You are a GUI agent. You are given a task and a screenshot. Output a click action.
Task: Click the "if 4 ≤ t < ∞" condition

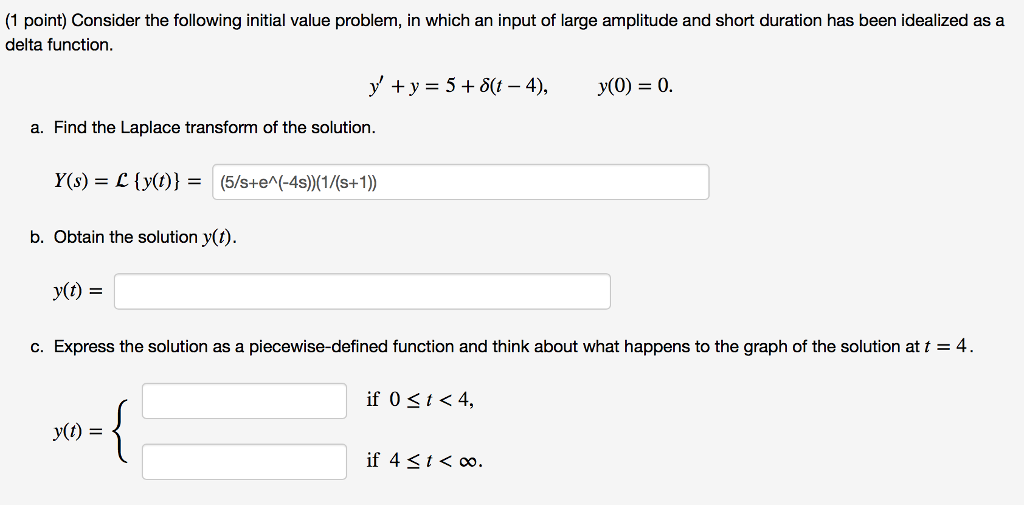[425, 461]
